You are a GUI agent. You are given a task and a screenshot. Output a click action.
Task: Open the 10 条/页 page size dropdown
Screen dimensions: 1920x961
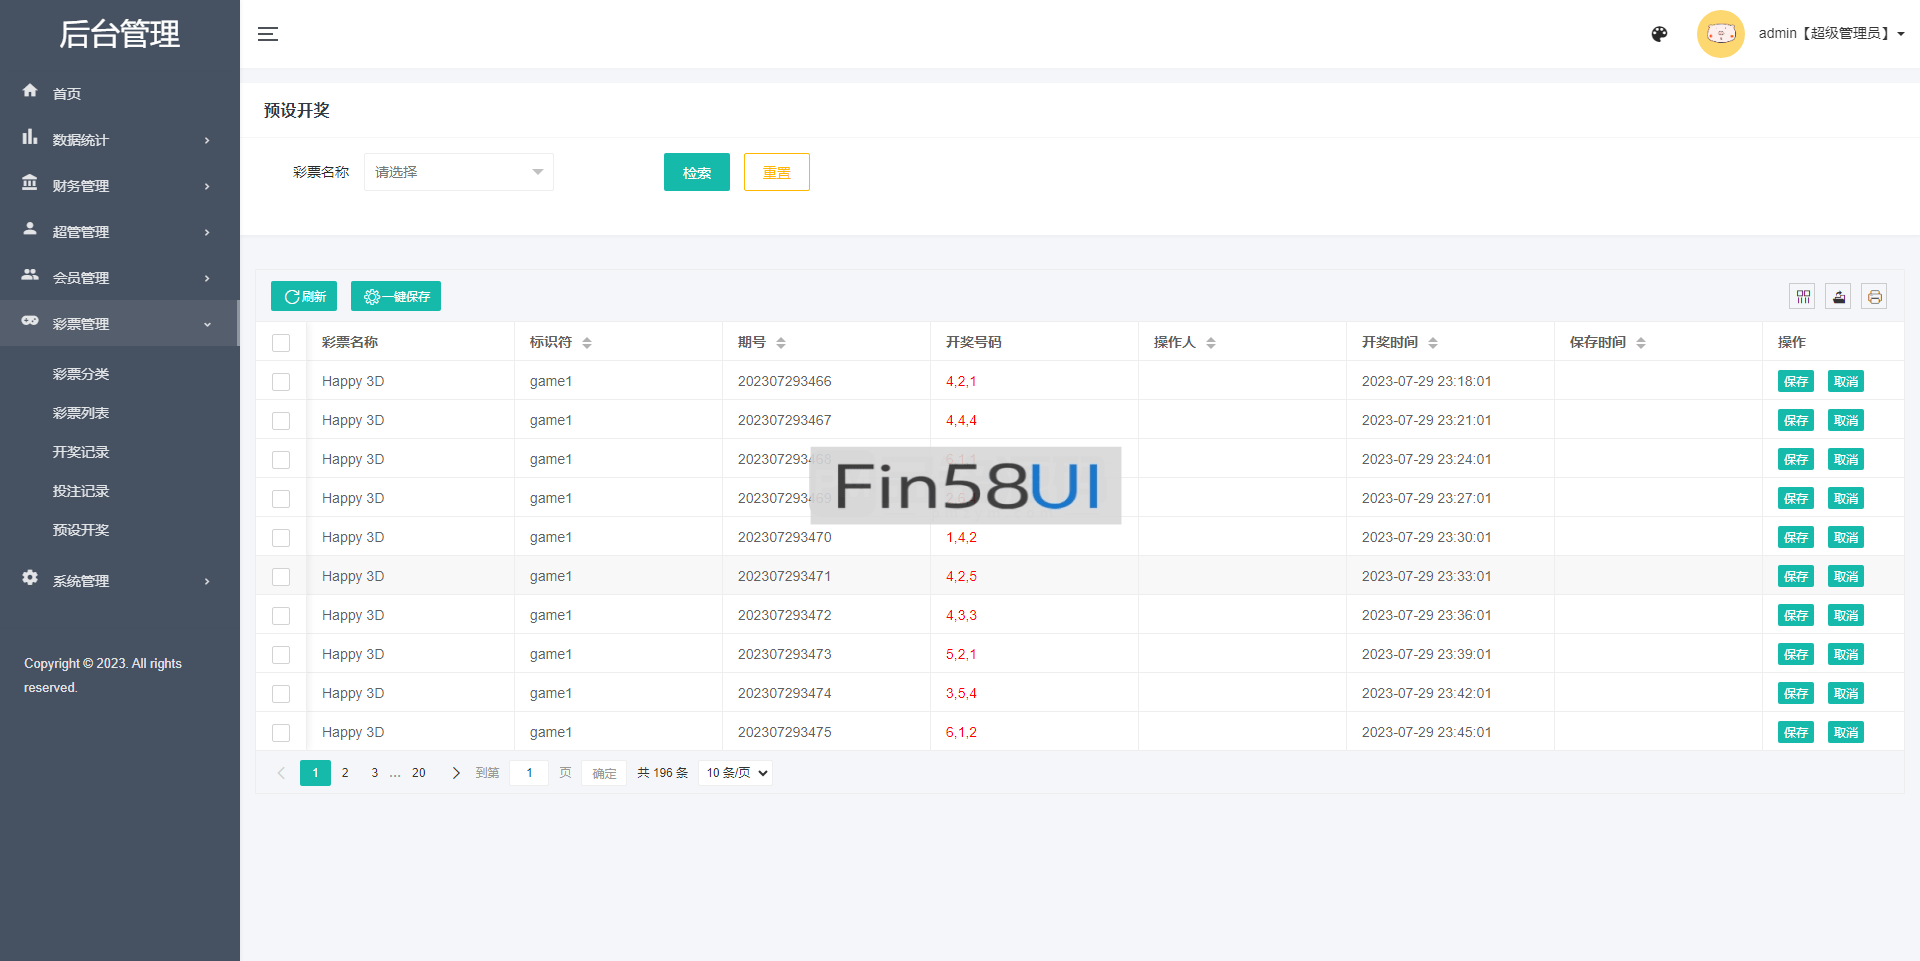(736, 773)
